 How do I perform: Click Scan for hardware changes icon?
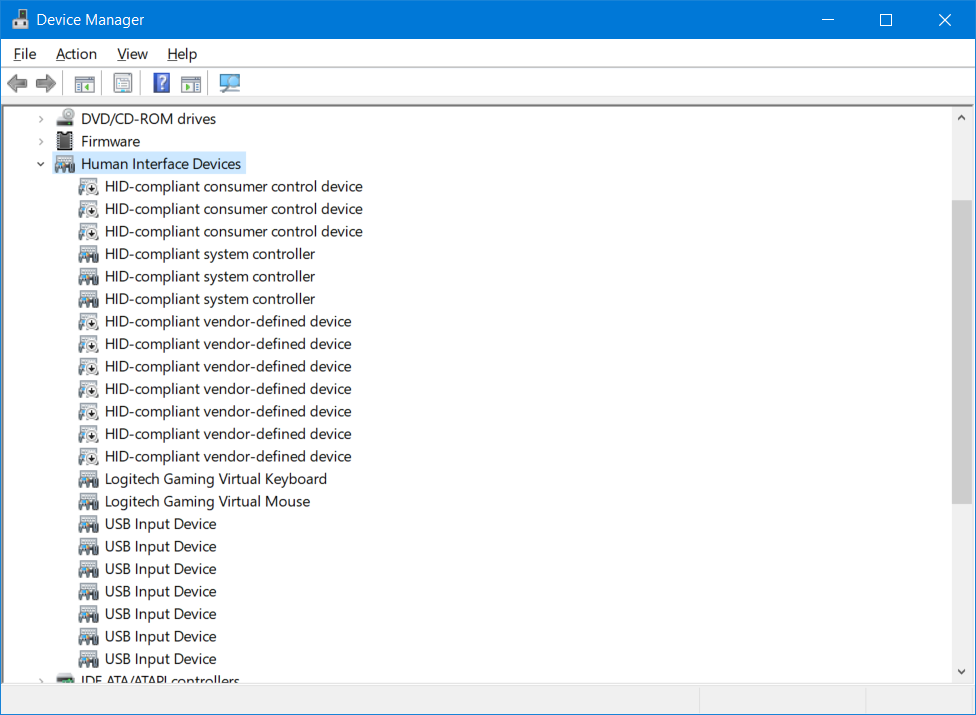230,83
